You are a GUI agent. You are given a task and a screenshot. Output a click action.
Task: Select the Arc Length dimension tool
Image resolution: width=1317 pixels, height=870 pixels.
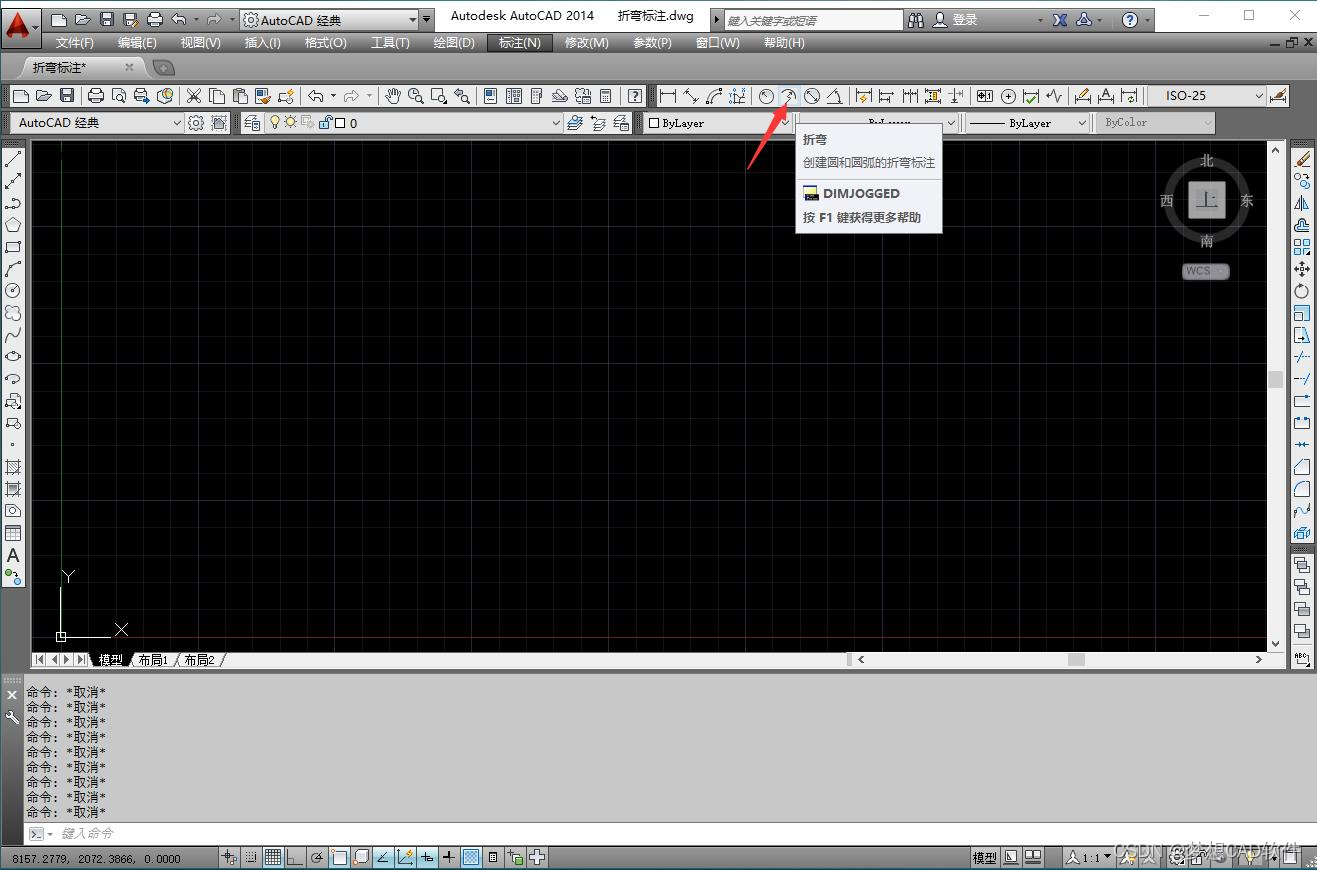(714, 96)
